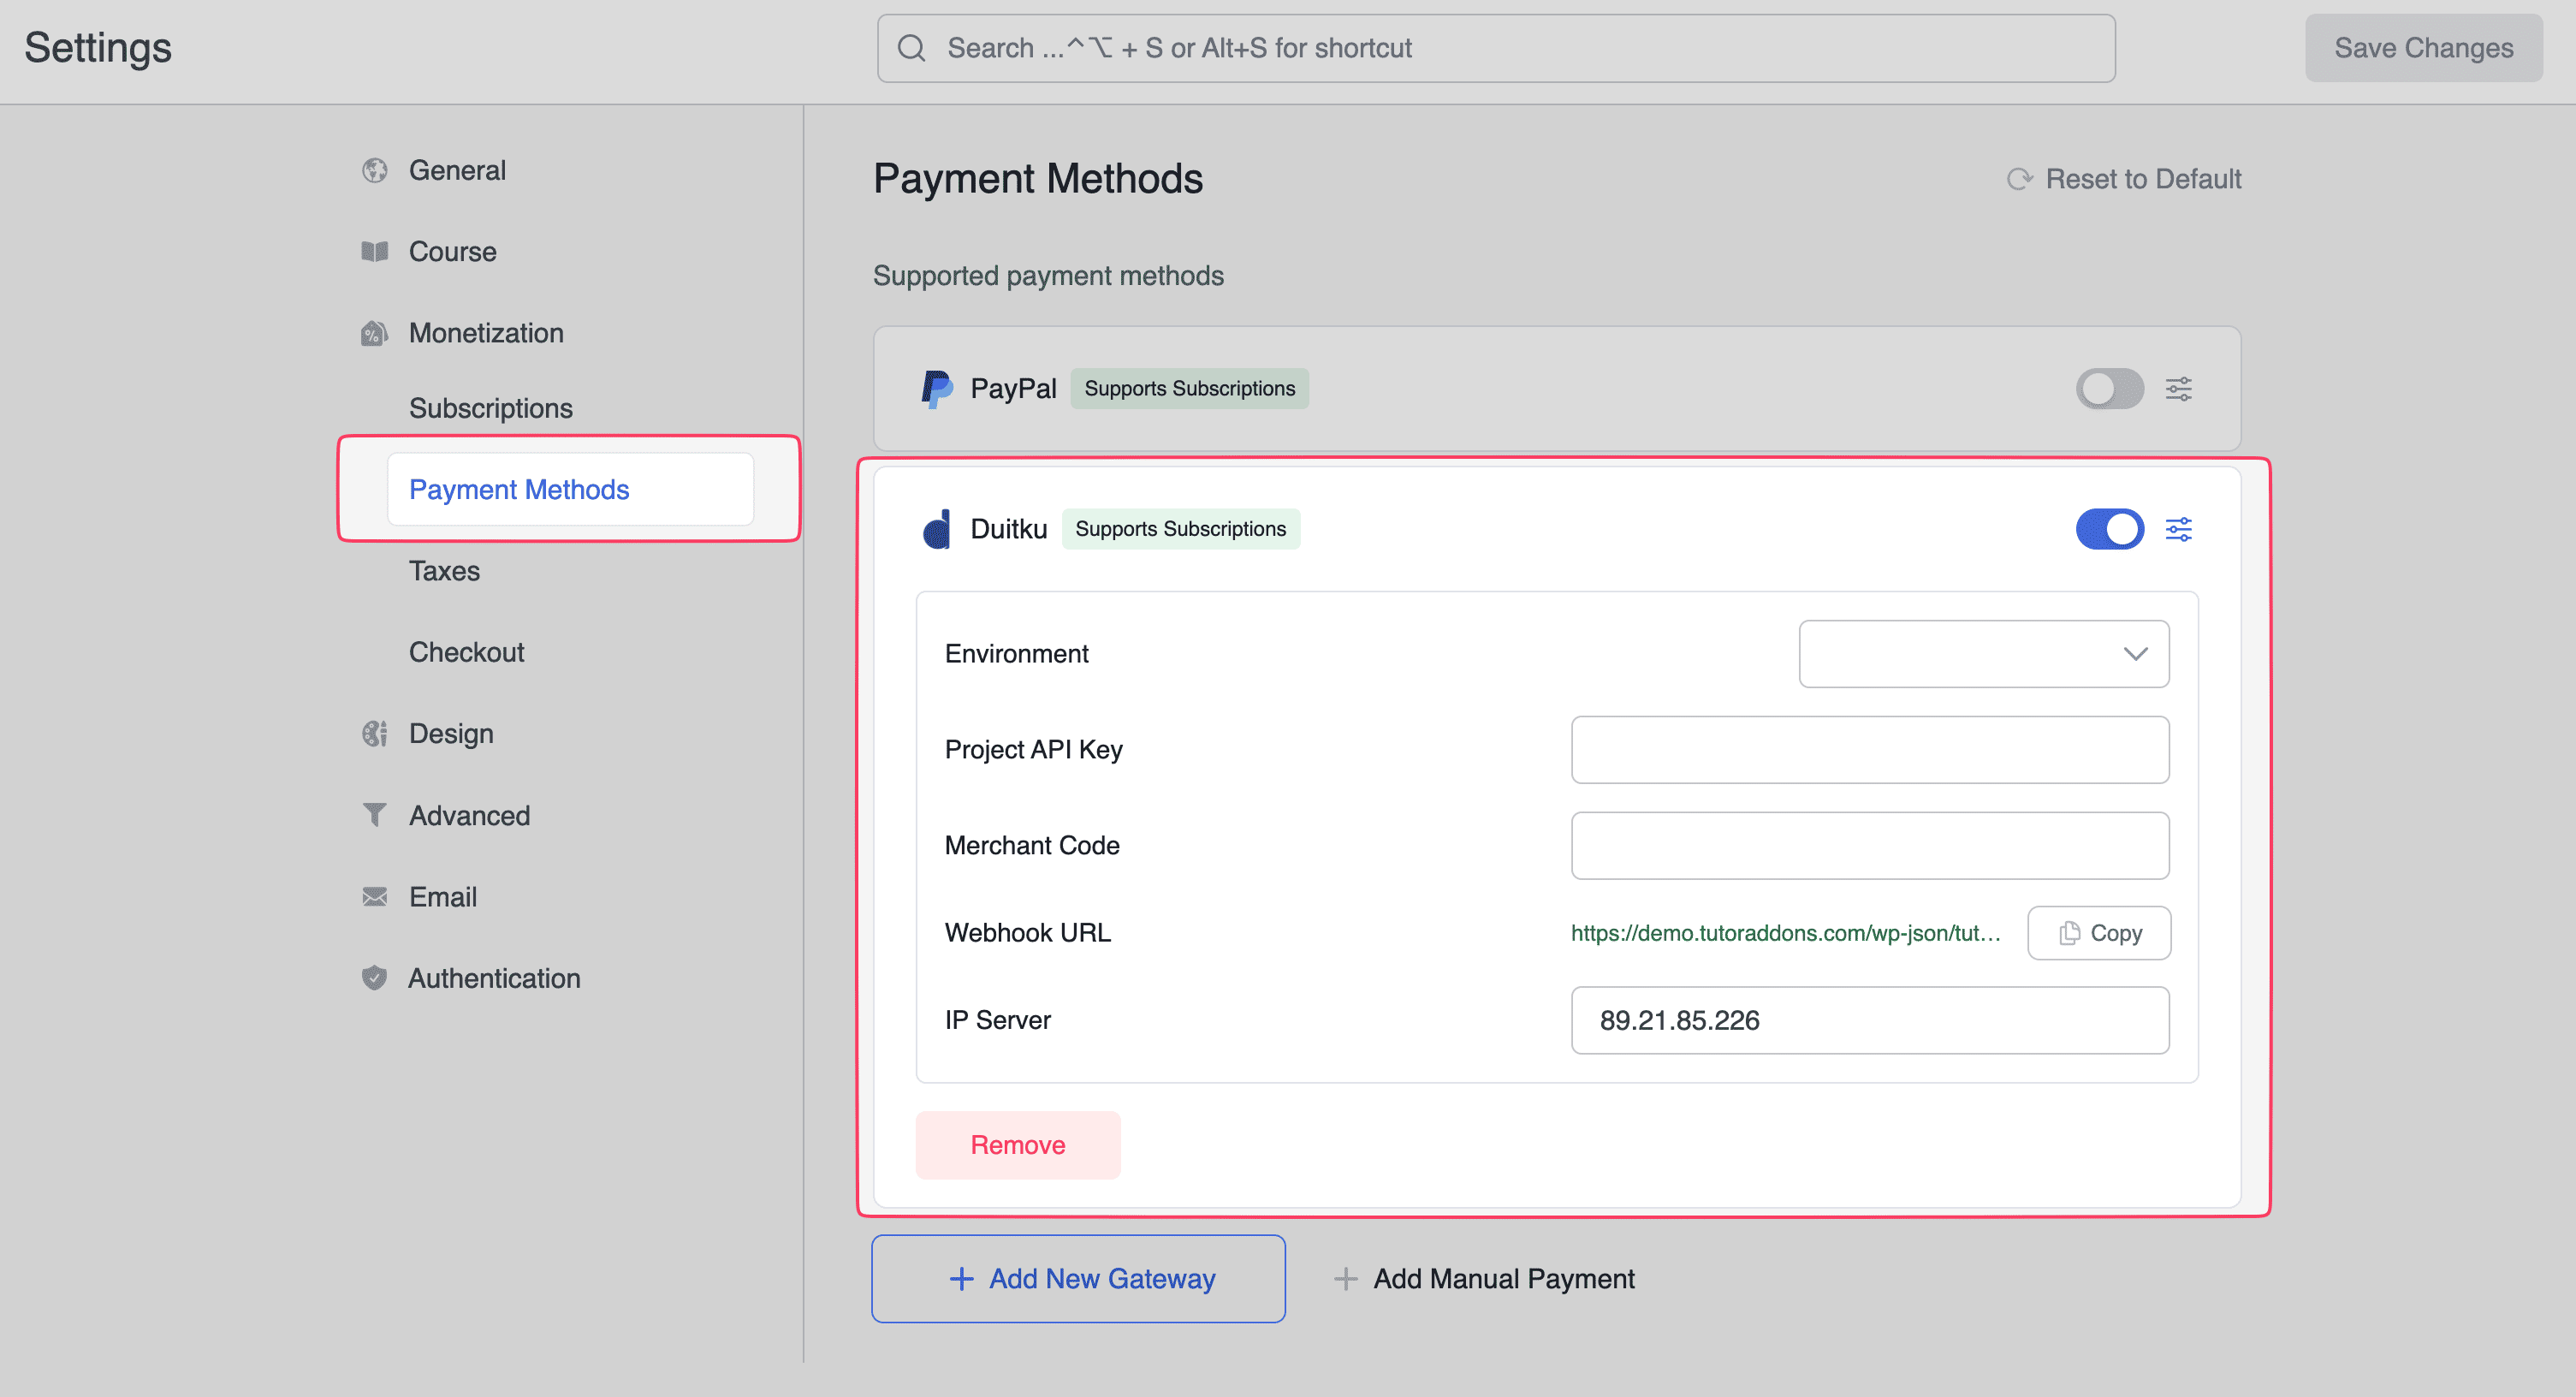Go to Checkout settings section
This screenshot has height=1397, width=2576.
466,652
